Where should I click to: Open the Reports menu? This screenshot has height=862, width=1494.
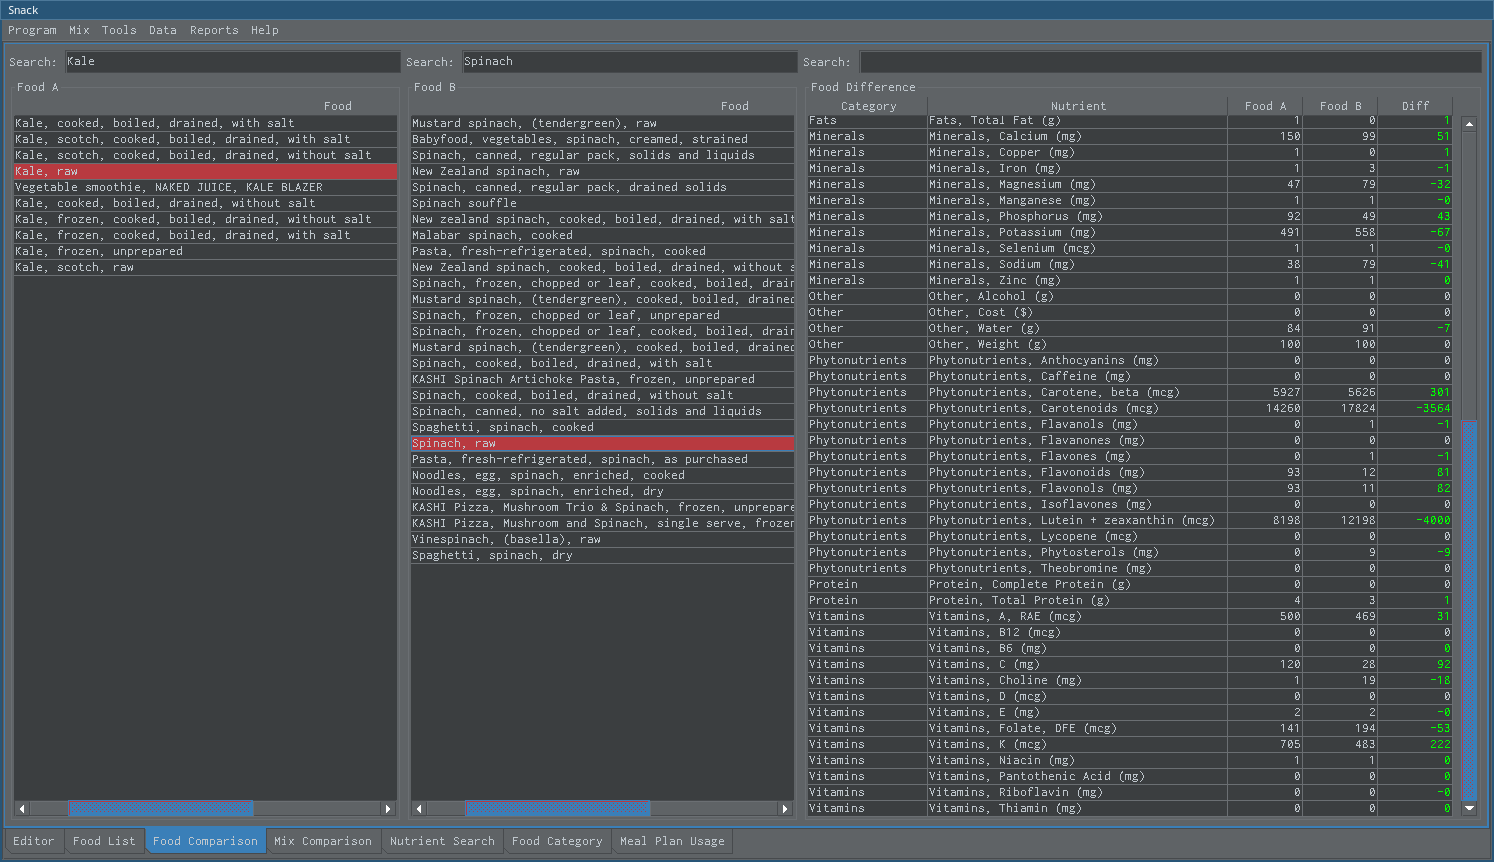[x=214, y=30]
